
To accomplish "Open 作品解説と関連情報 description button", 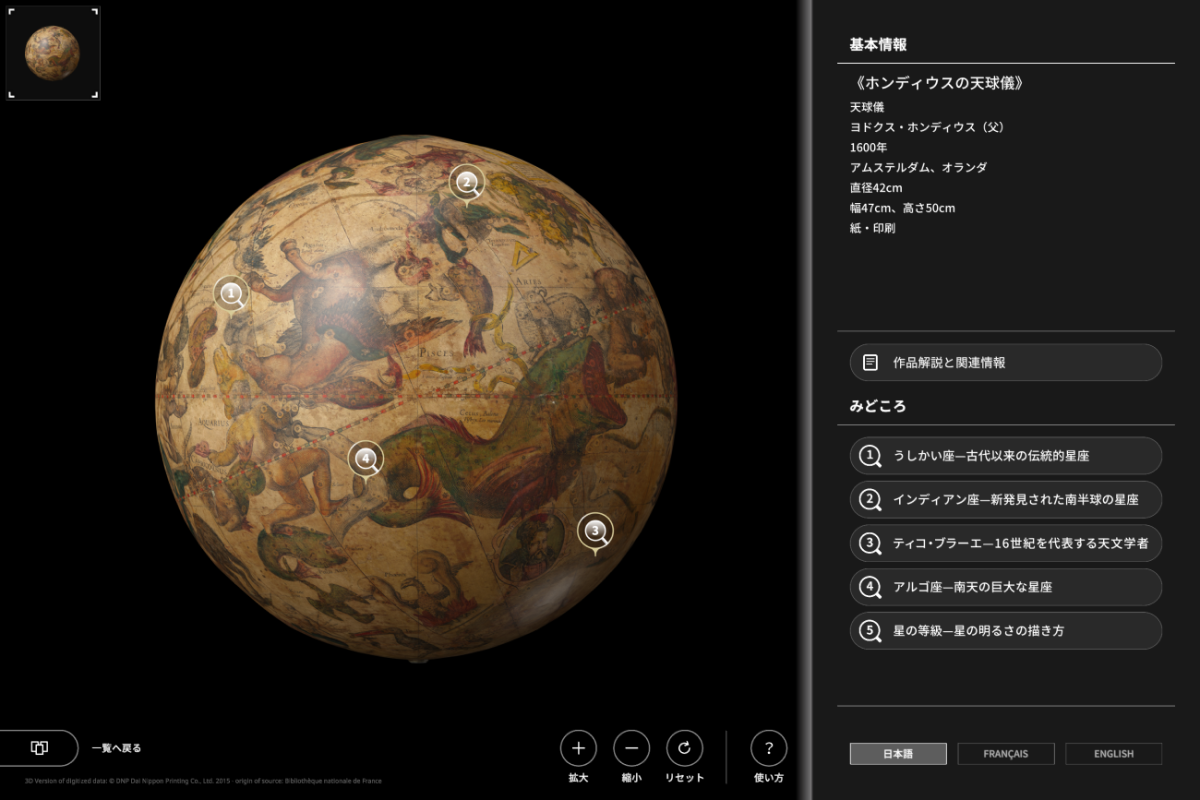I will point(1005,362).
